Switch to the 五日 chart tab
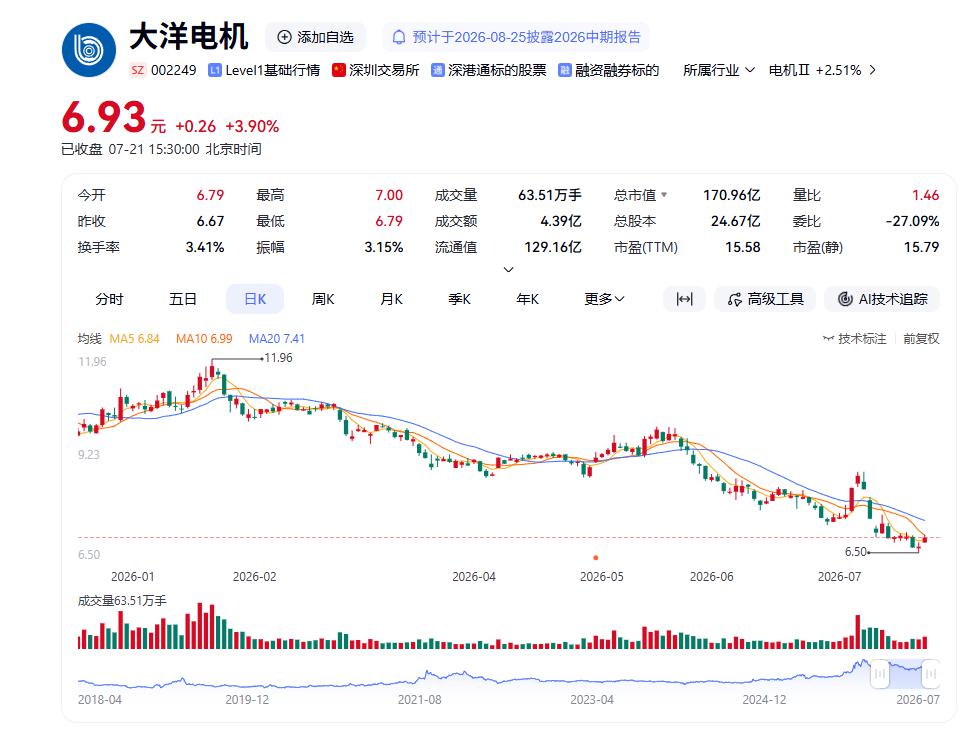Image resolution: width=969 pixels, height=735 pixels. click(x=183, y=299)
